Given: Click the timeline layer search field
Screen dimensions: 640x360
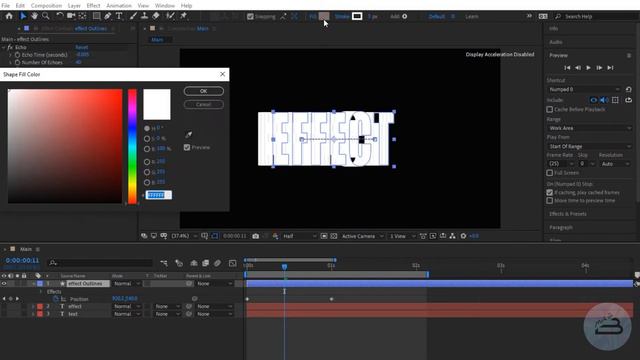Looking at the screenshot, I should point(101,263).
